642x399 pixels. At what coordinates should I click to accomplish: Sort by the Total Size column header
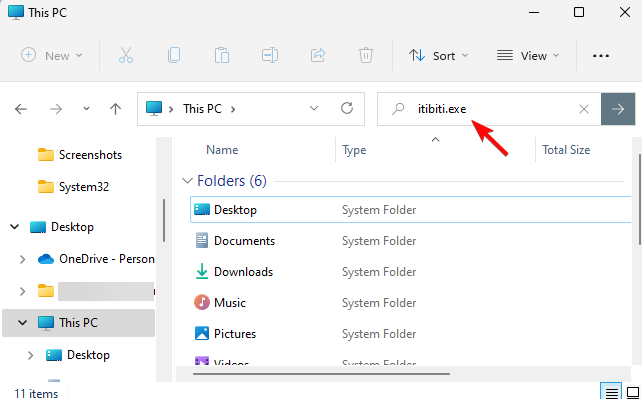pos(566,150)
